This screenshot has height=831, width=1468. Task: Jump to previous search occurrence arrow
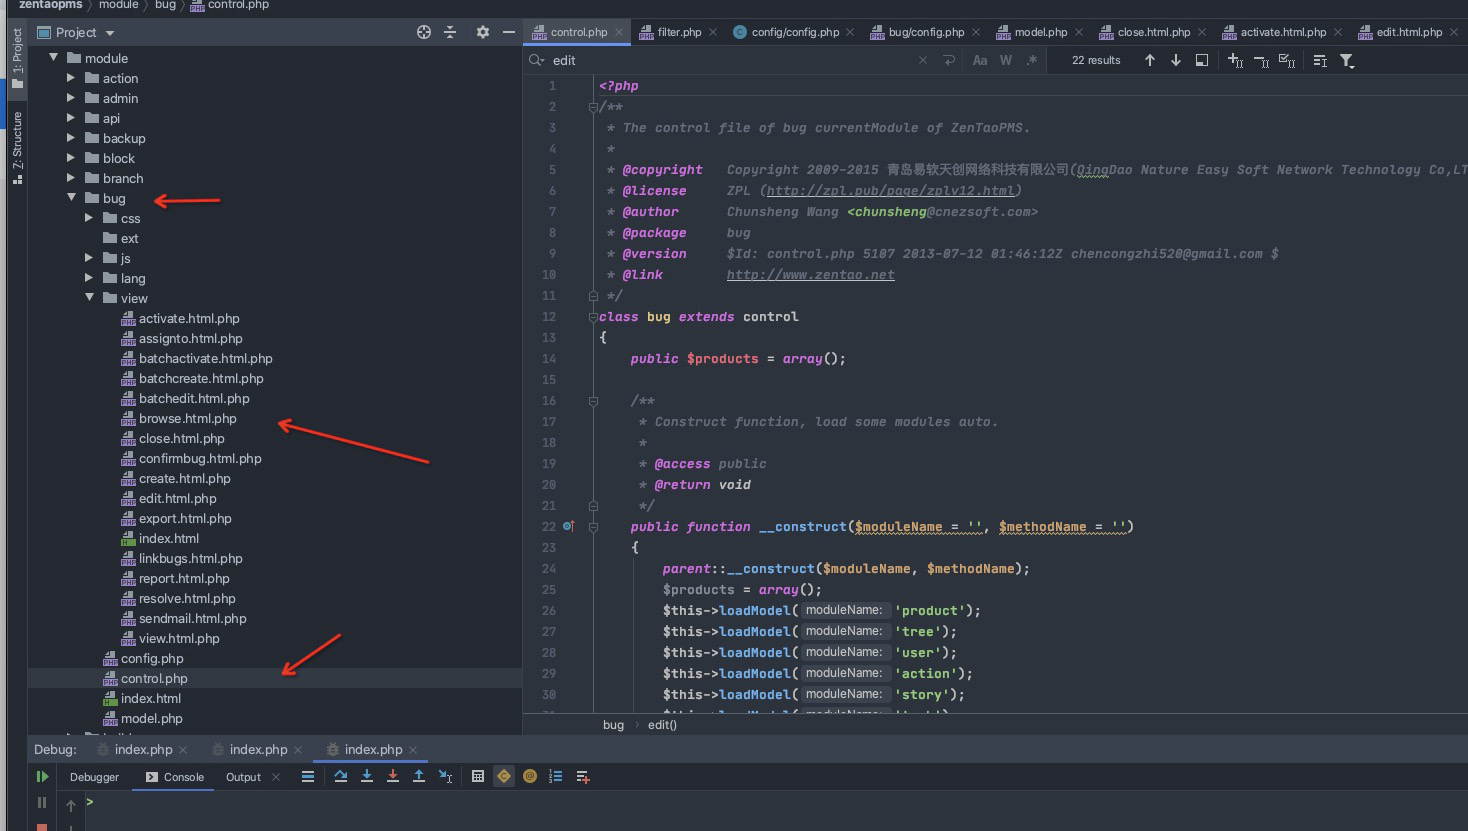(x=1150, y=60)
